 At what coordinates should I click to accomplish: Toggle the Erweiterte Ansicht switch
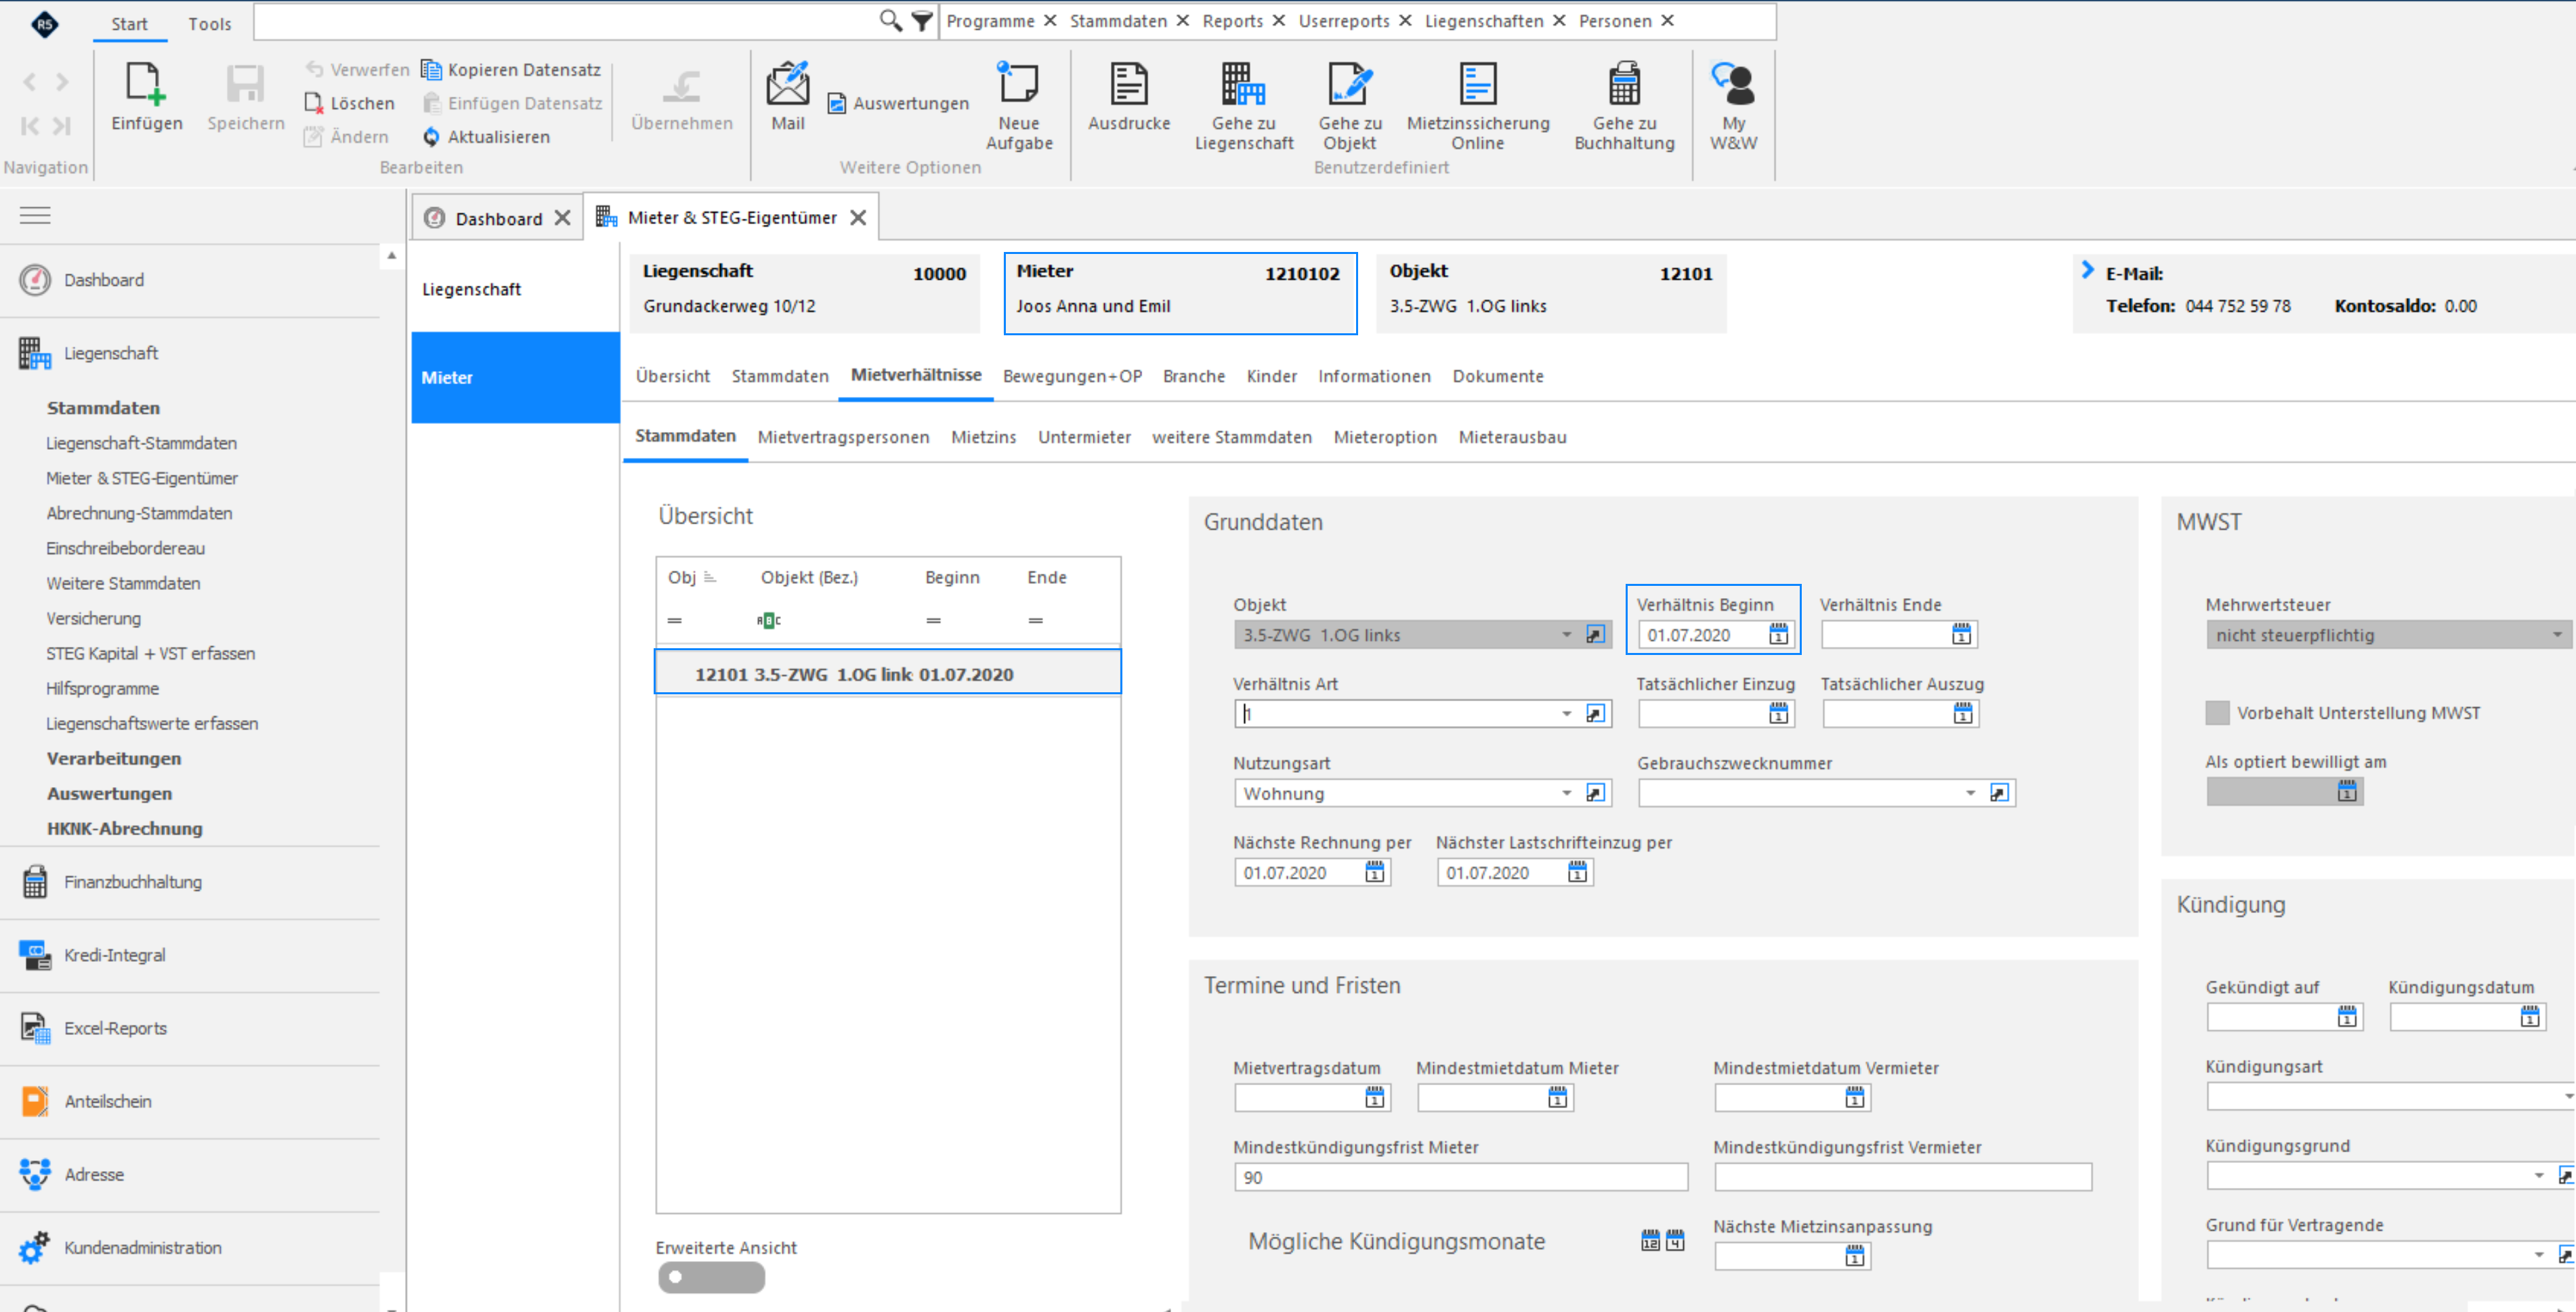point(711,1277)
